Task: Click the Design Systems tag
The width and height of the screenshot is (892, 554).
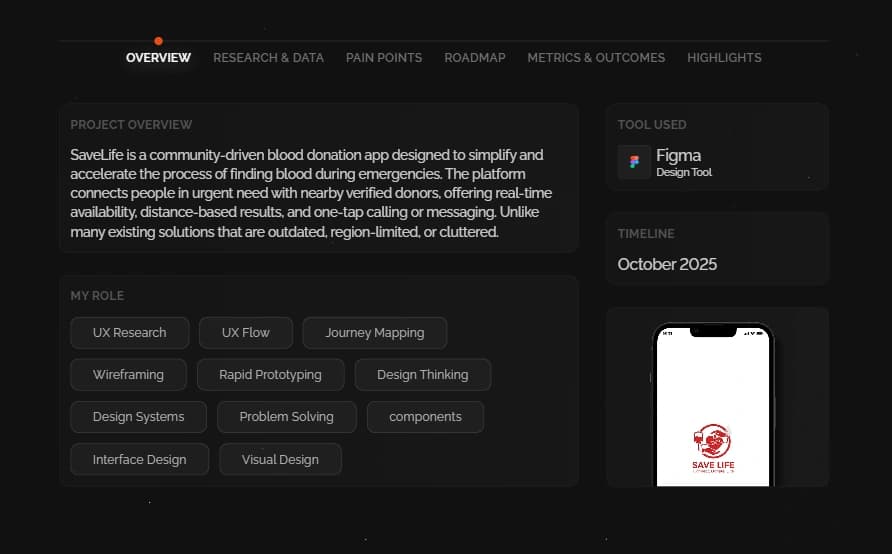Action: (138, 417)
